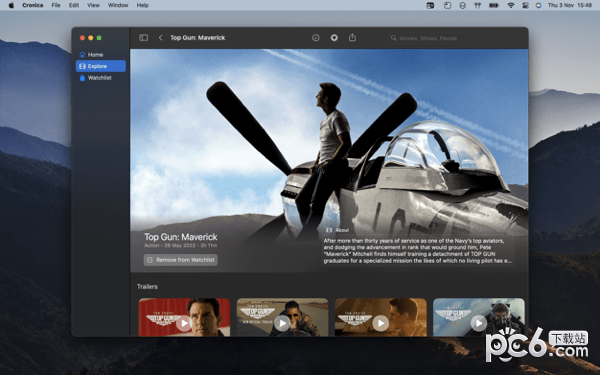
Task: Mark movie as watched with the checkmark icon
Action: 316,38
